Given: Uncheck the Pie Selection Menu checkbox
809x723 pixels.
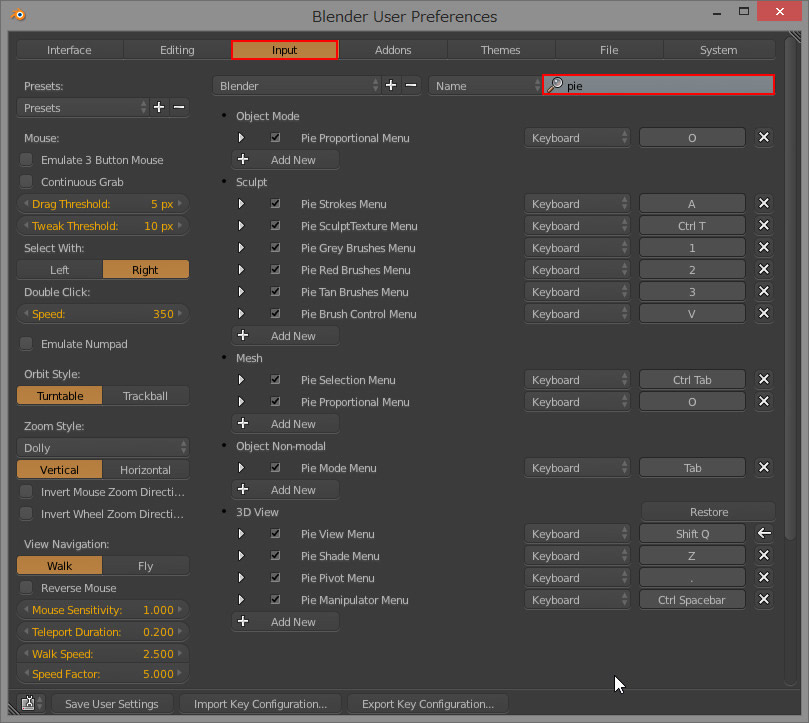Looking at the screenshot, I should pyautogui.click(x=276, y=379).
